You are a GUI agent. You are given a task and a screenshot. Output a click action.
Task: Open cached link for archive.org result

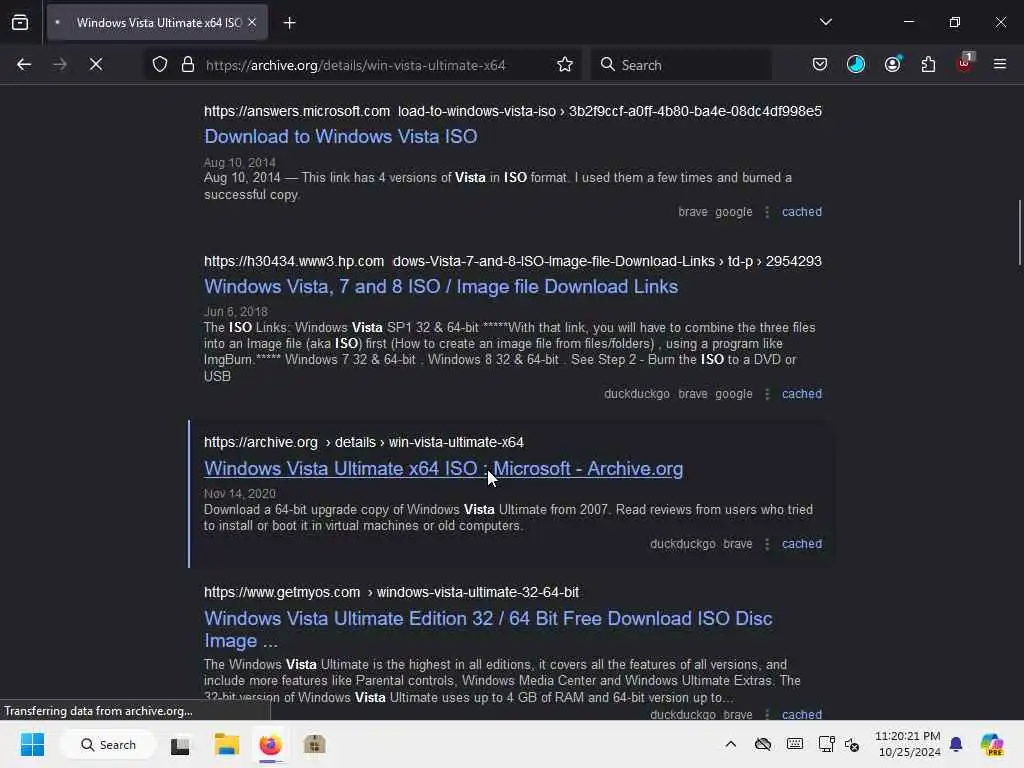tap(801, 543)
